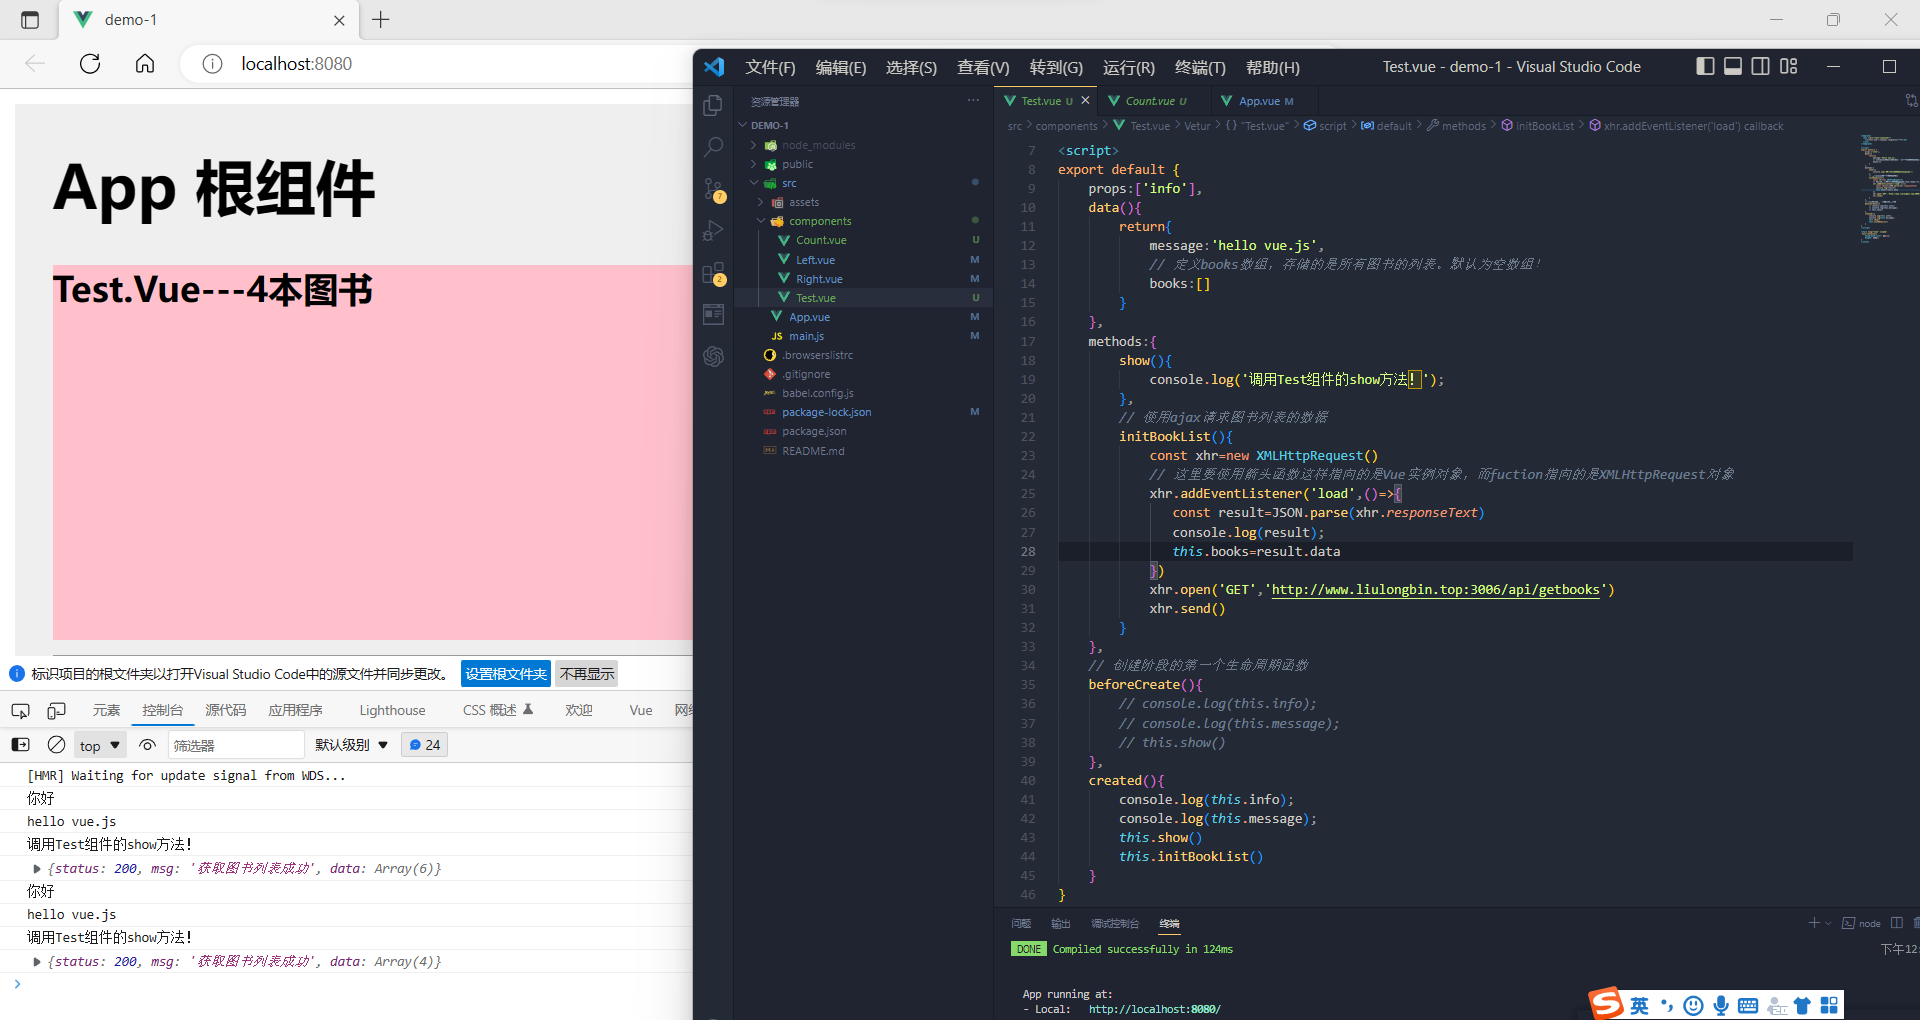Open the 终端(T) menu

click(x=1200, y=67)
